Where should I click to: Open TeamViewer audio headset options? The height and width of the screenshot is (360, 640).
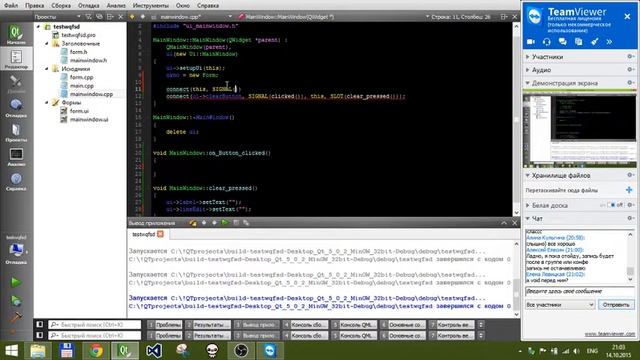click(x=547, y=42)
